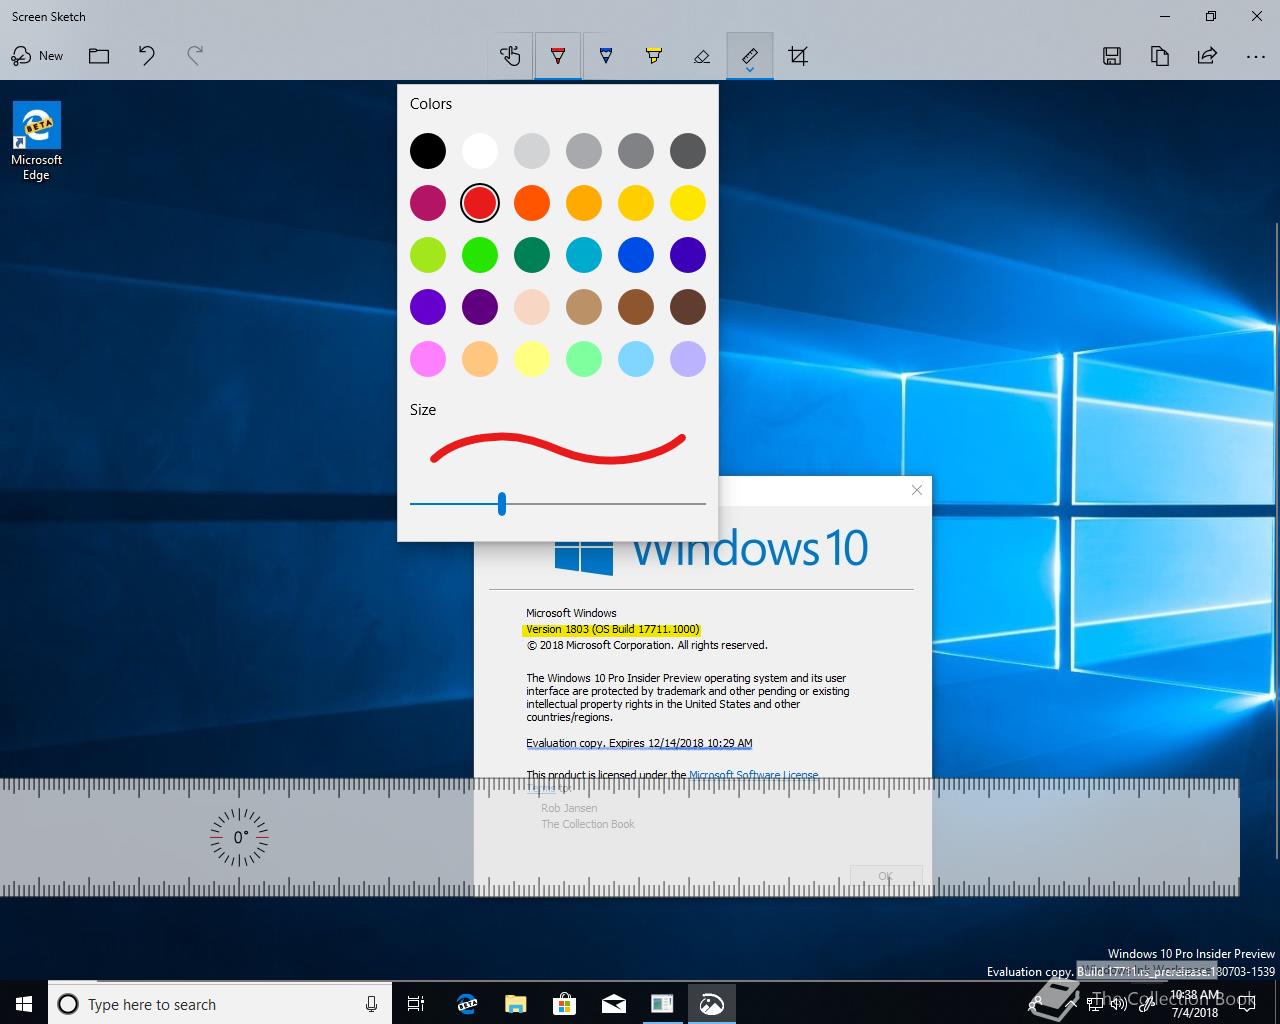Screen dimensions: 1280x1024
Task: Open the Mail app from the taskbar
Action: pos(614,1004)
